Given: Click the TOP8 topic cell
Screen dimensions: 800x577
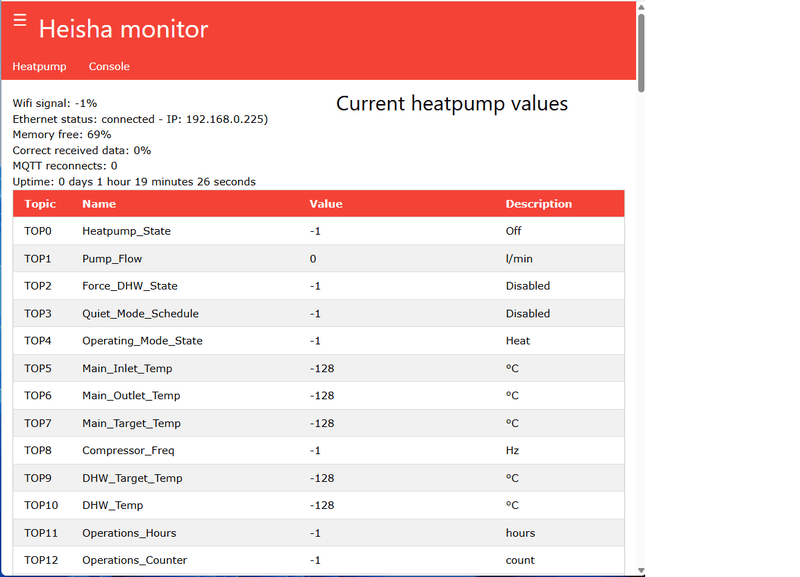Looking at the screenshot, I should [x=38, y=450].
